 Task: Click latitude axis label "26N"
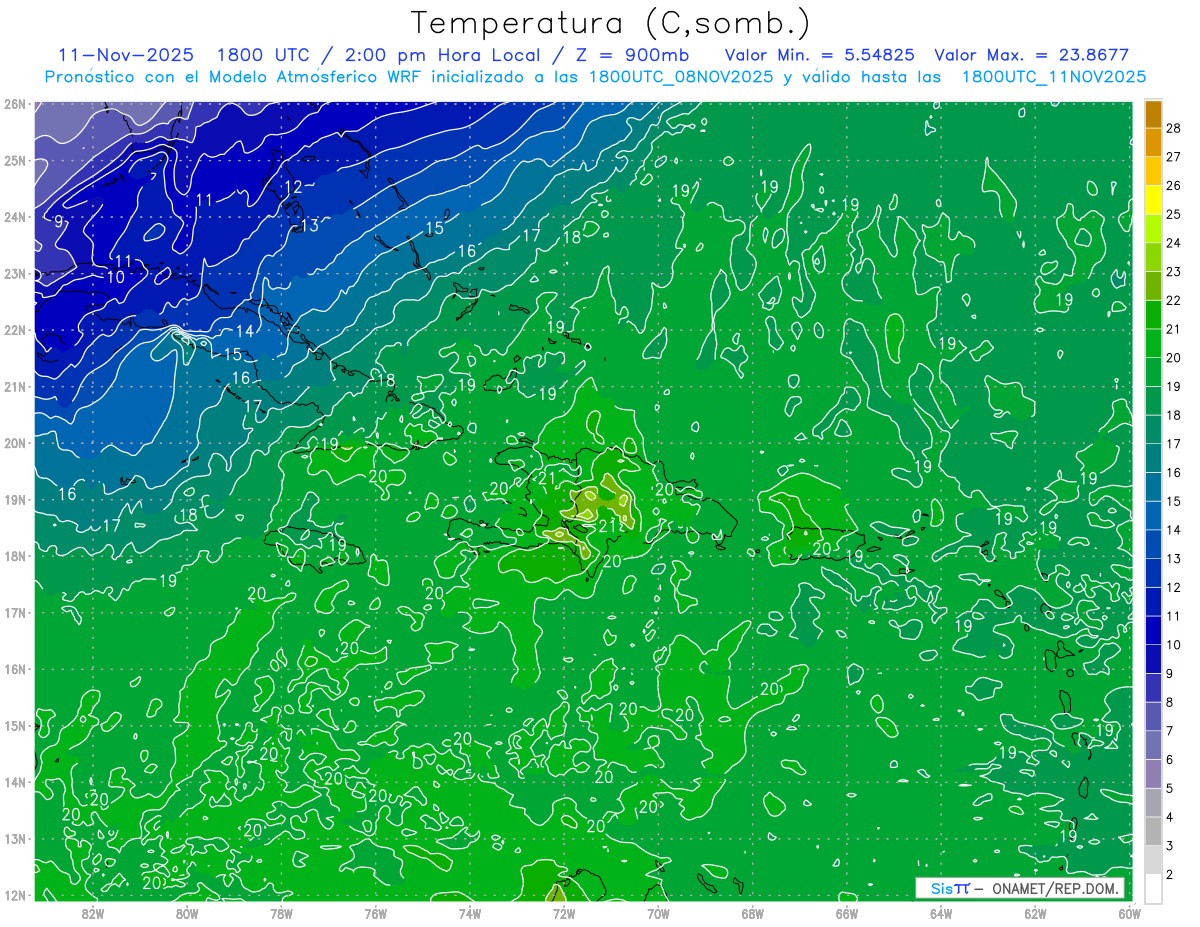(x=14, y=103)
